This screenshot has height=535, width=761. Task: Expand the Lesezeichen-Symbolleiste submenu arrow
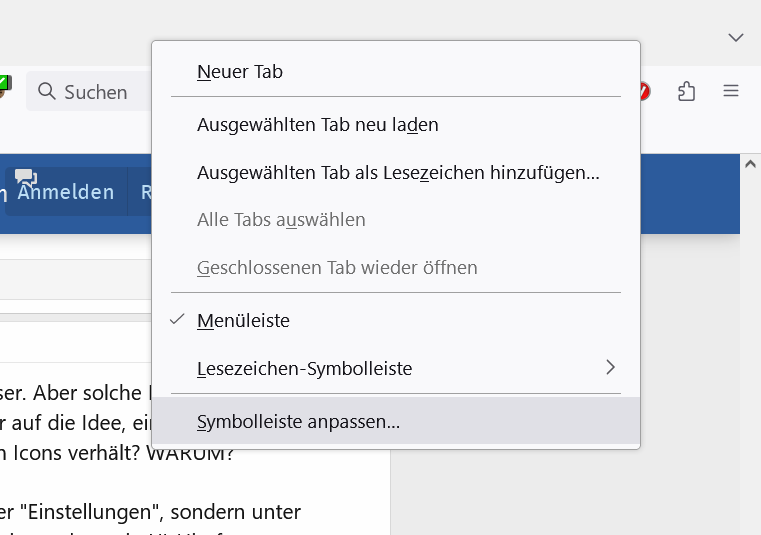tap(610, 368)
